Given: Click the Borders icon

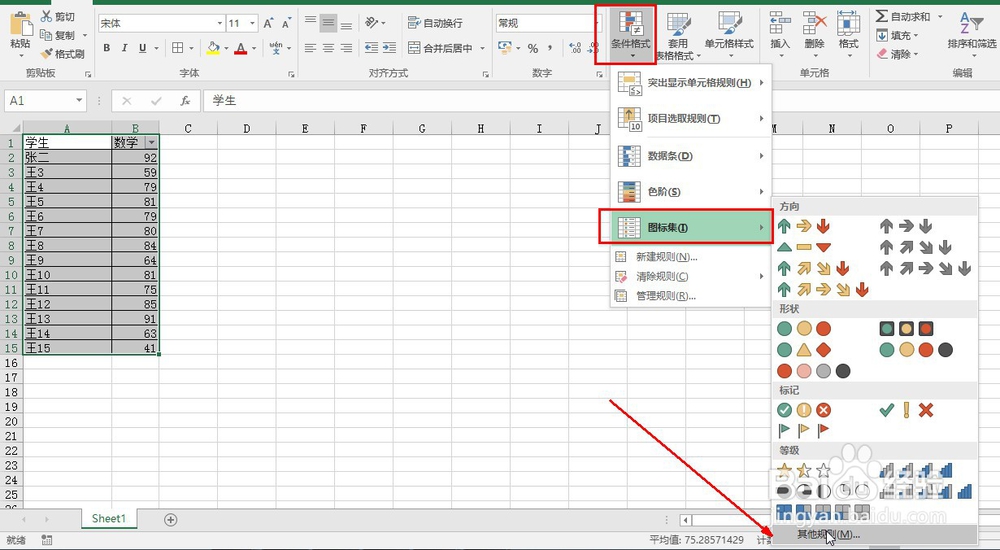Looking at the screenshot, I should 178,48.
